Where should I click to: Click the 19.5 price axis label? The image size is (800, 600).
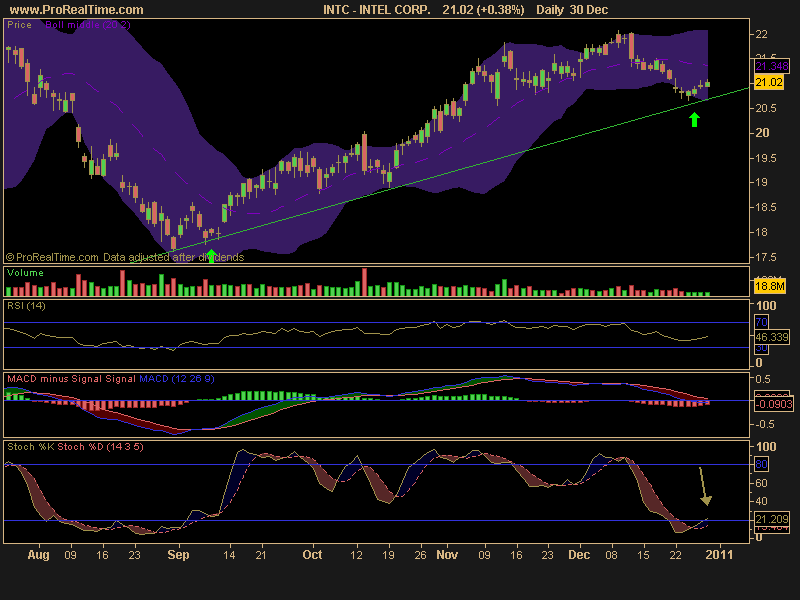pyautogui.click(x=766, y=158)
